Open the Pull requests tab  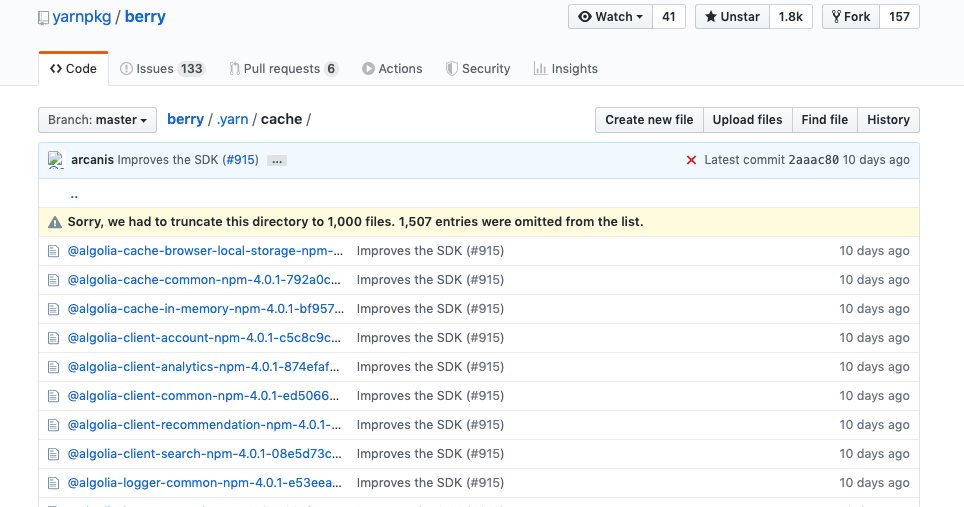click(283, 69)
